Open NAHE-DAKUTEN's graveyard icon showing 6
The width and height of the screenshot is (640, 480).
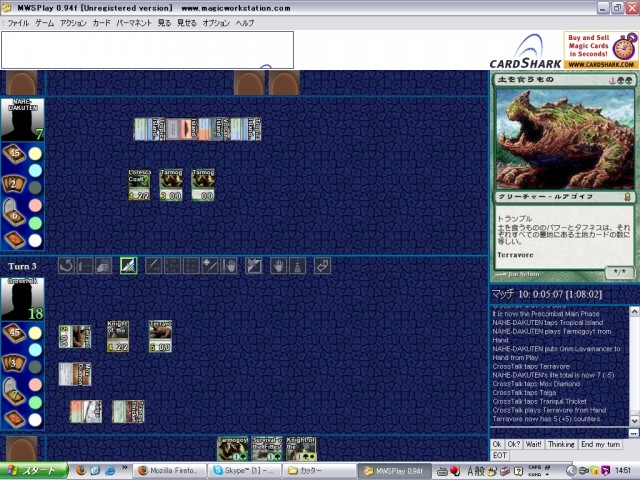(14, 212)
